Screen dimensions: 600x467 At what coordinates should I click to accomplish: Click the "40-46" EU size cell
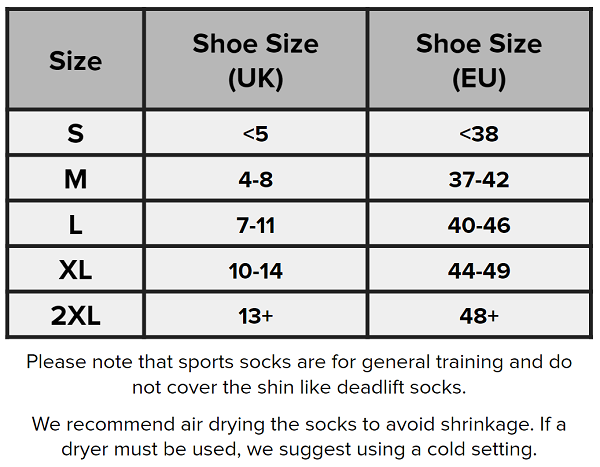coord(479,225)
